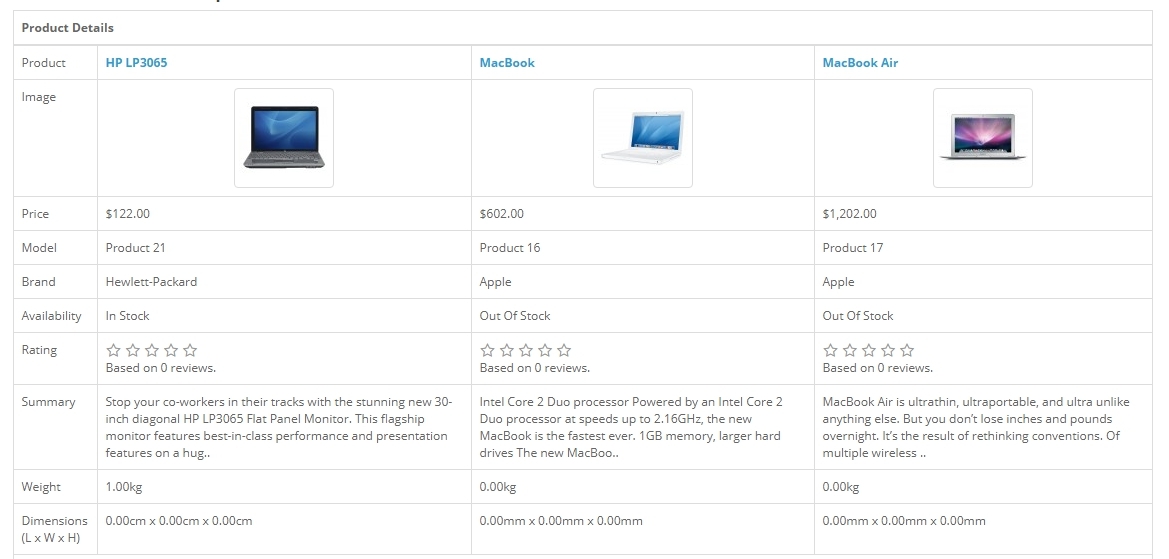Click the Product row label
The height and width of the screenshot is (559, 1169).
pos(44,63)
